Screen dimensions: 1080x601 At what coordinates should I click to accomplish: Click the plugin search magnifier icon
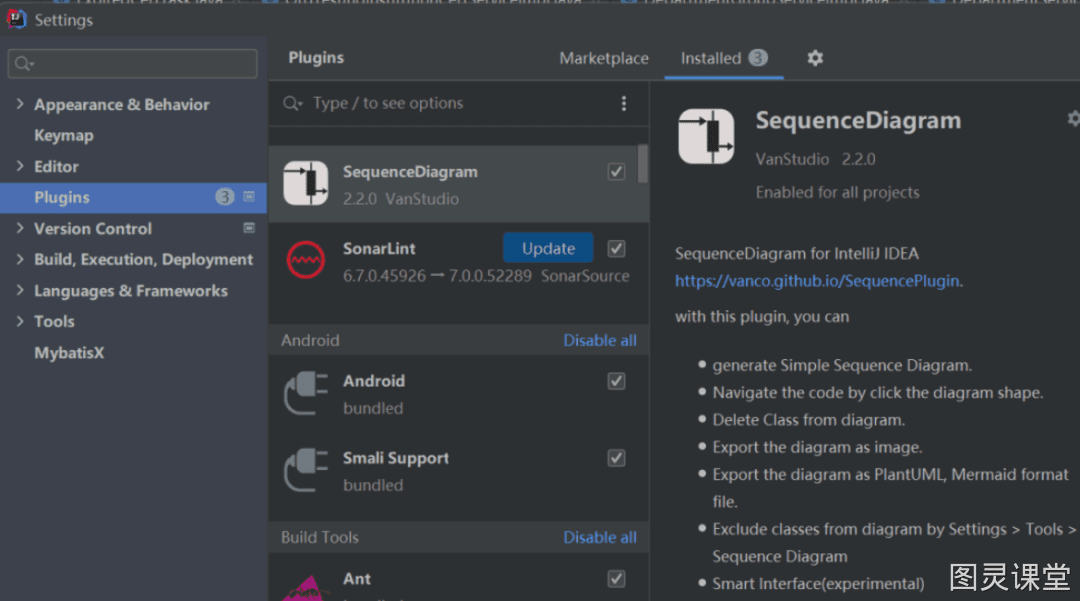point(292,103)
